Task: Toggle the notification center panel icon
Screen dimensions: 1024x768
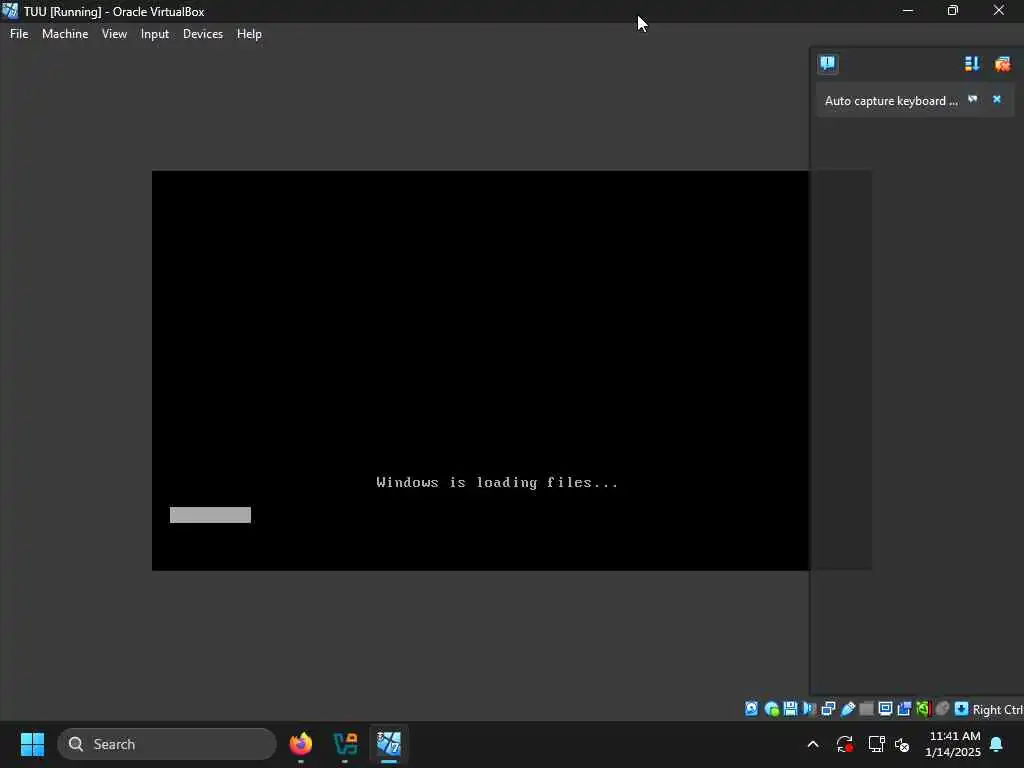Action: pyautogui.click(x=827, y=63)
